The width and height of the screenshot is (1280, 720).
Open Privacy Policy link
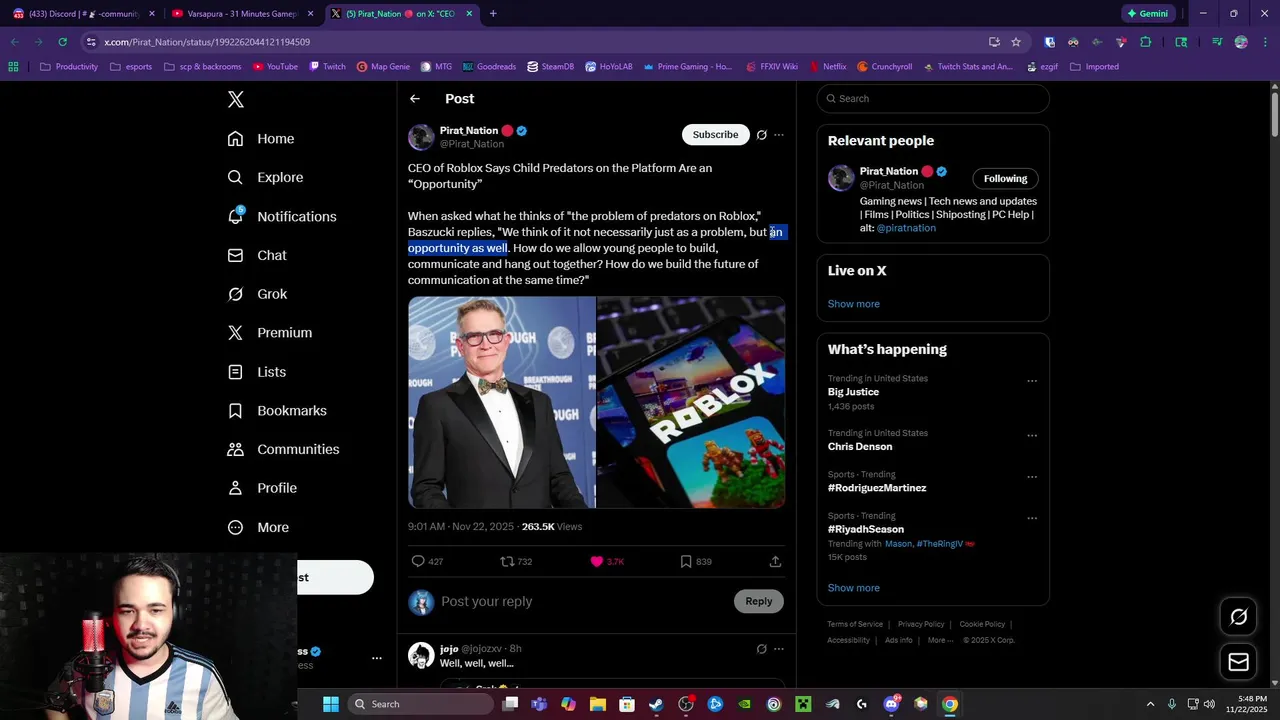(921, 624)
